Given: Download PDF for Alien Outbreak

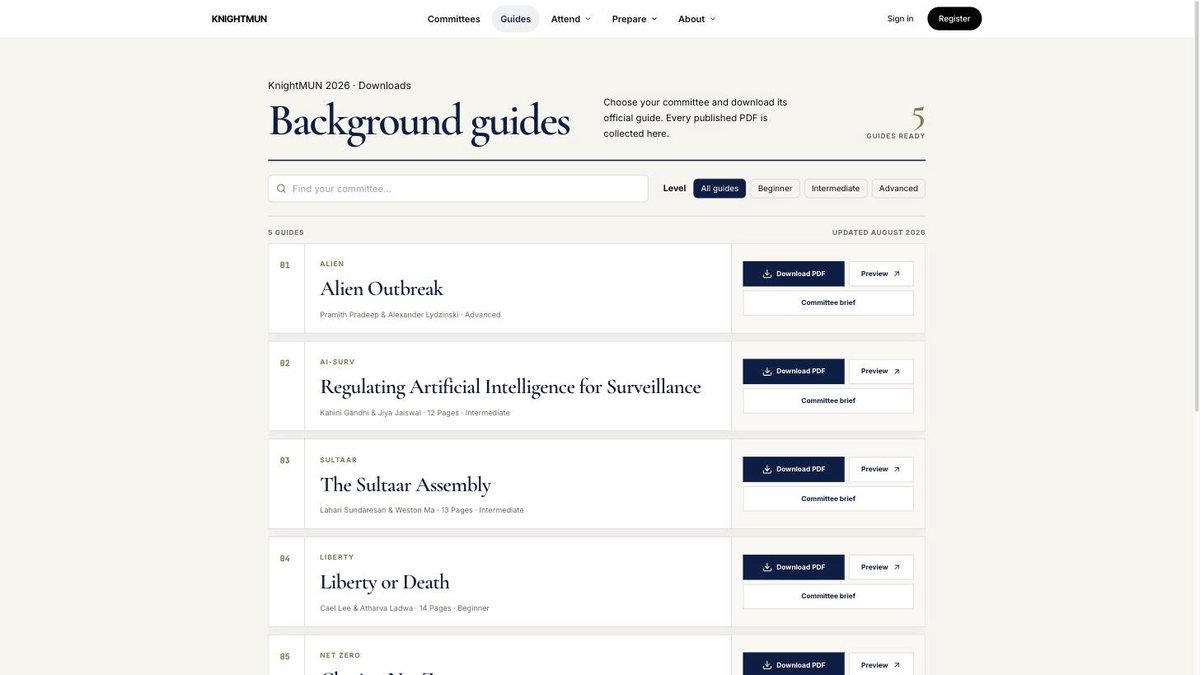Looking at the screenshot, I should pyautogui.click(x=794, y=274).
